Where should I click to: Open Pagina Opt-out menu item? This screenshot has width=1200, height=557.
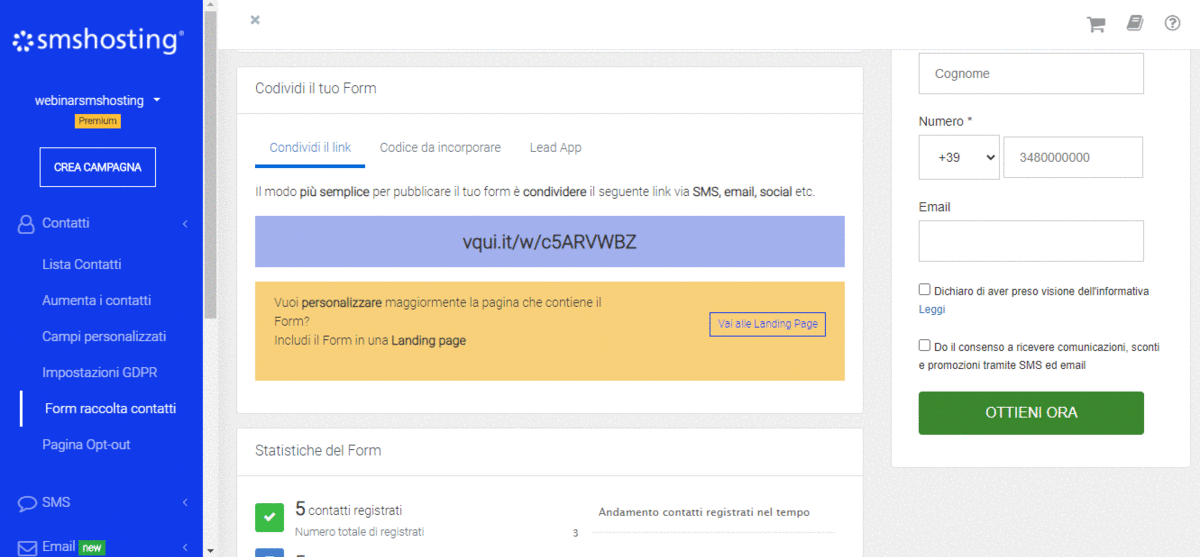pos(86,445)
